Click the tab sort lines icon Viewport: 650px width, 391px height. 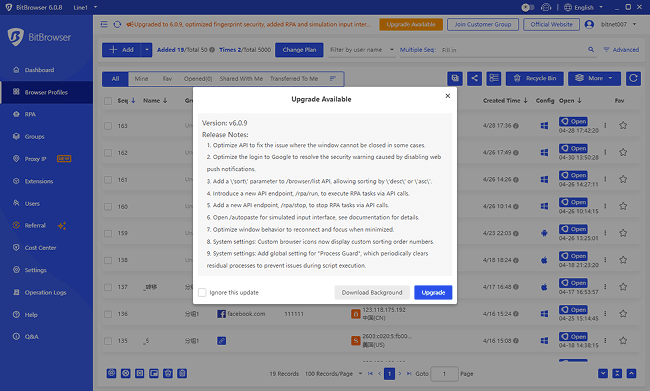point(332,79)
